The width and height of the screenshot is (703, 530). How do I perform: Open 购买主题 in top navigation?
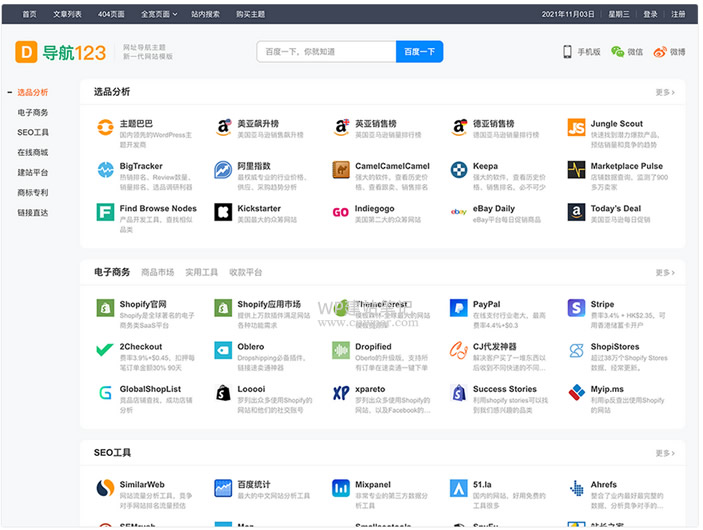coord(251,14)
